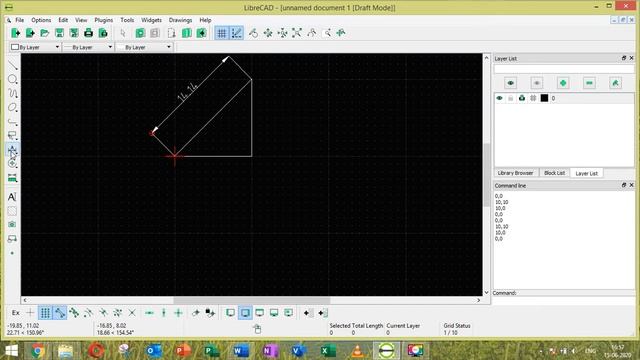Click the New drawing icon
640x360 pixels.
[x=16, y=33]
